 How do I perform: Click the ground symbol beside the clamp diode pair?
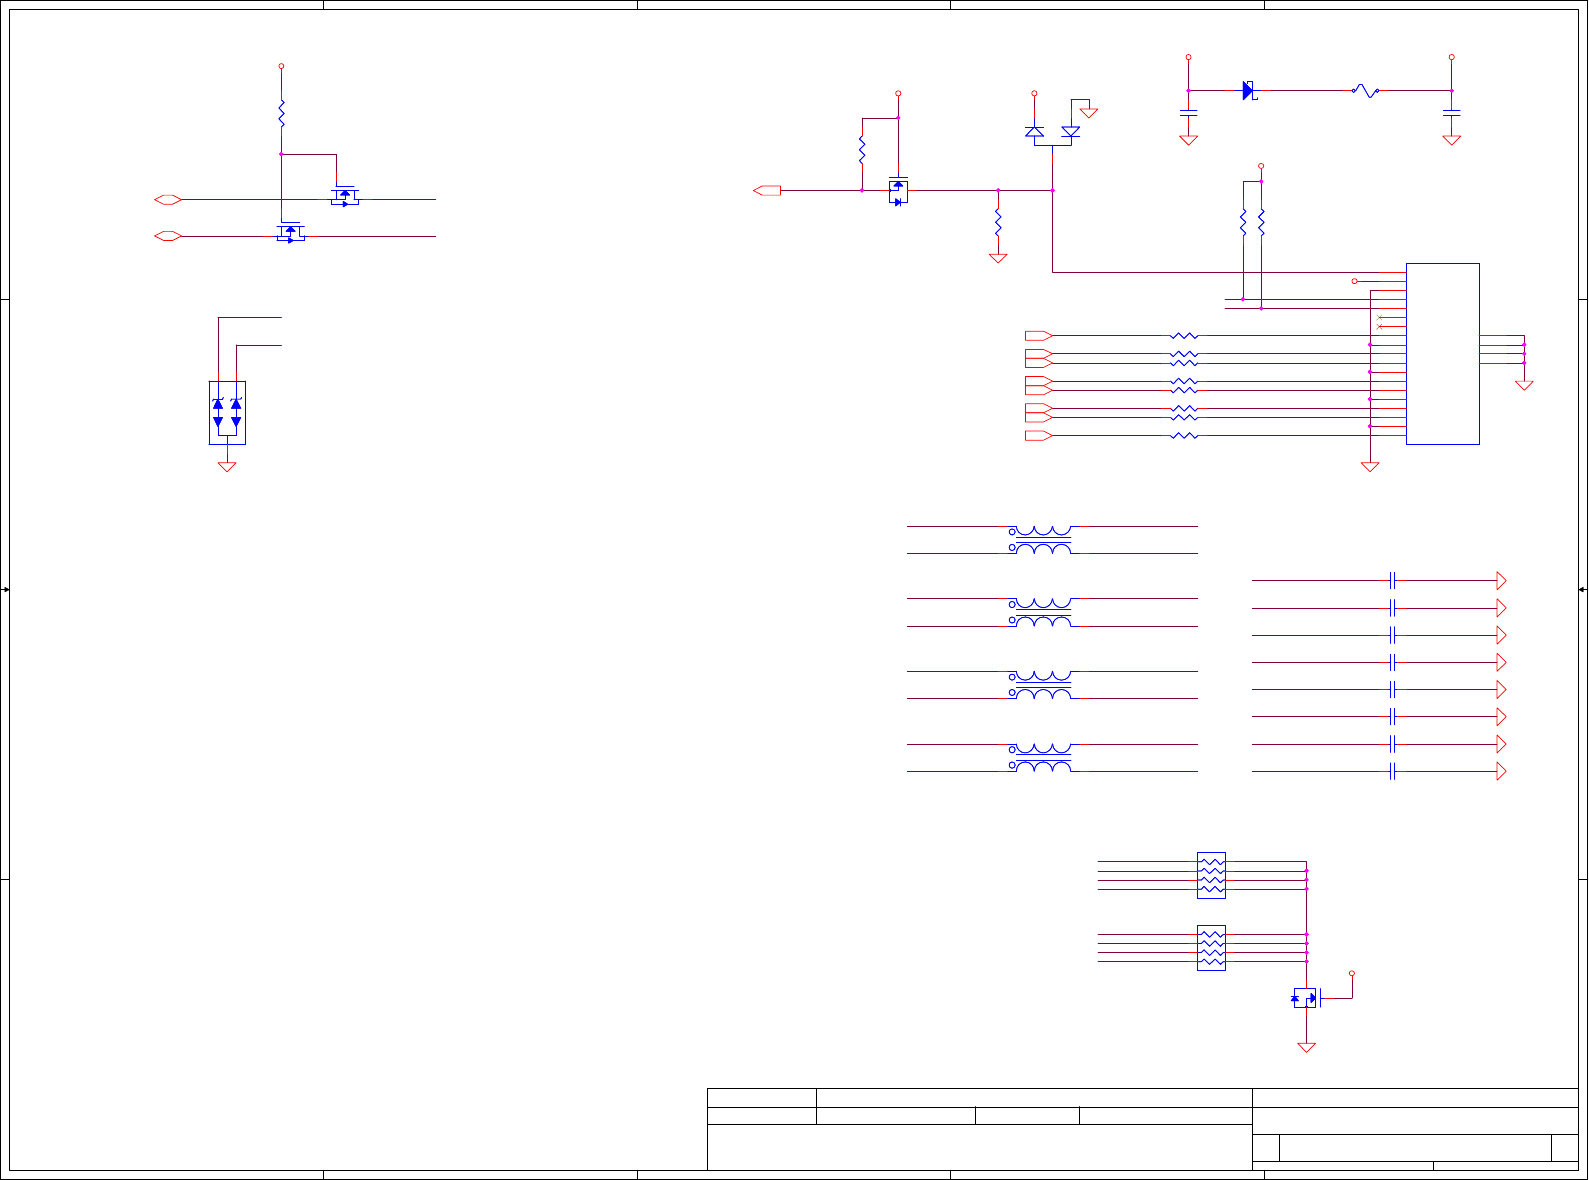point(1089,113)
